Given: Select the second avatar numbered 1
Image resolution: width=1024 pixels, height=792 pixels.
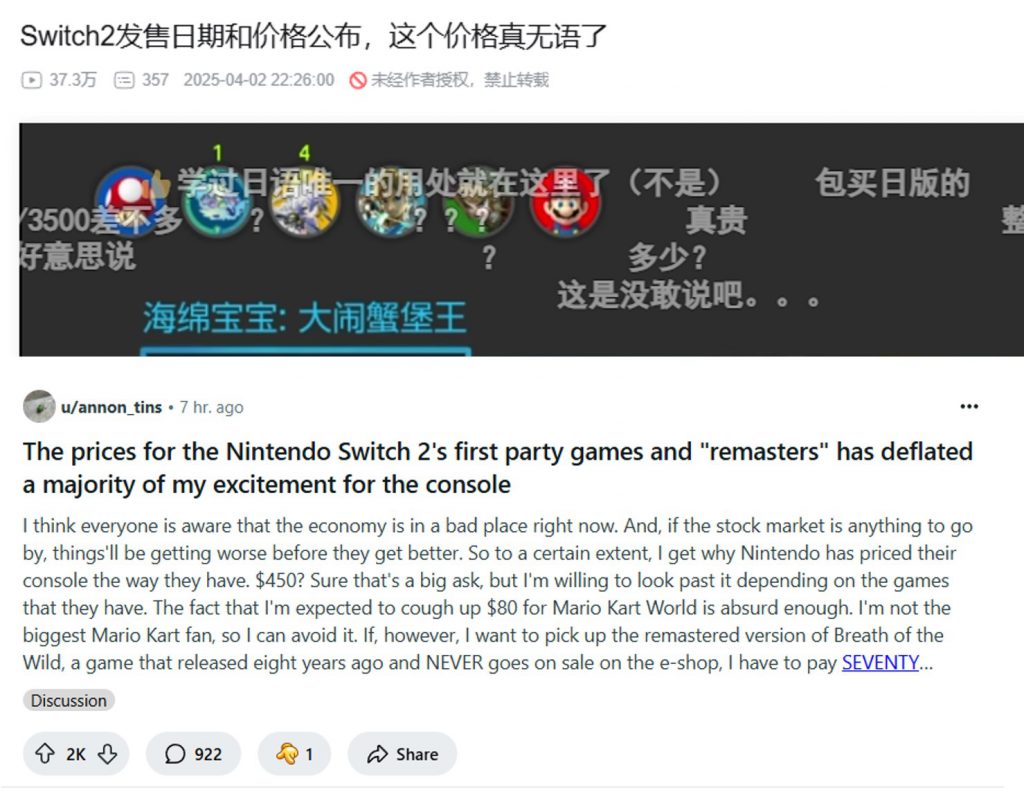Looking at the screenshot, I should [x=217, y=202].
